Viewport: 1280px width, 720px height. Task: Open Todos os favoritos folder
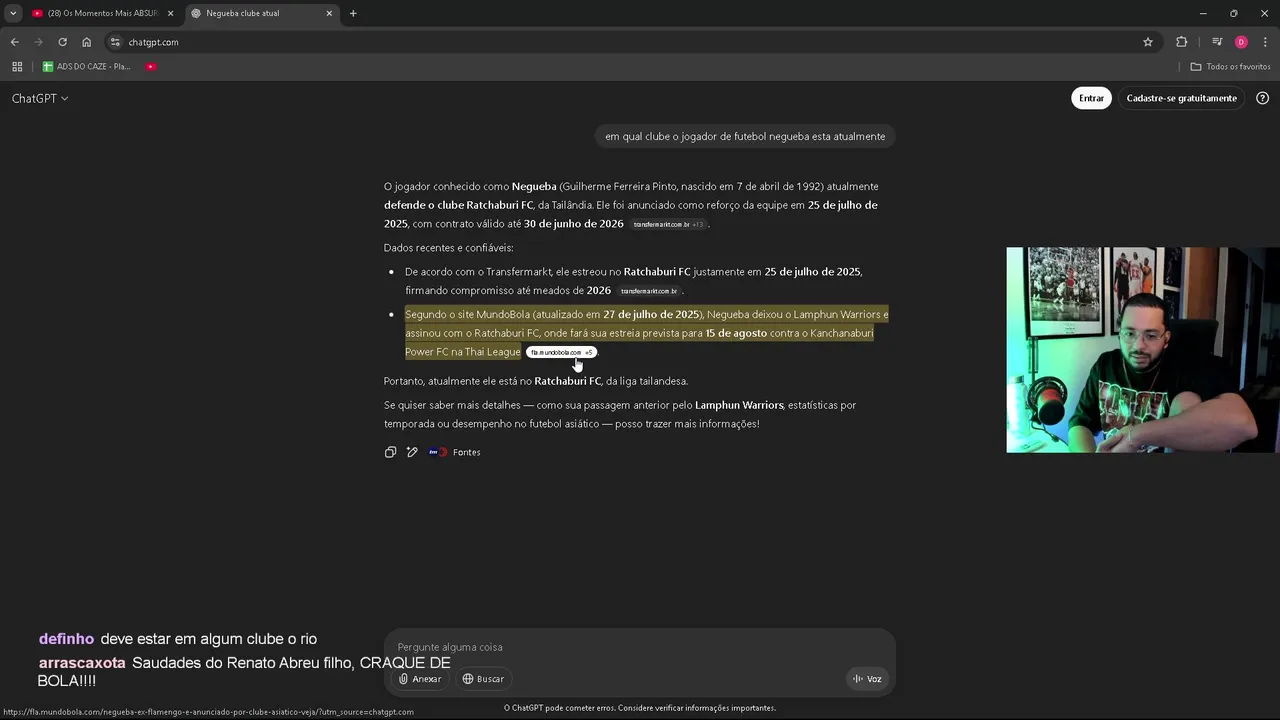(1230, 67)
